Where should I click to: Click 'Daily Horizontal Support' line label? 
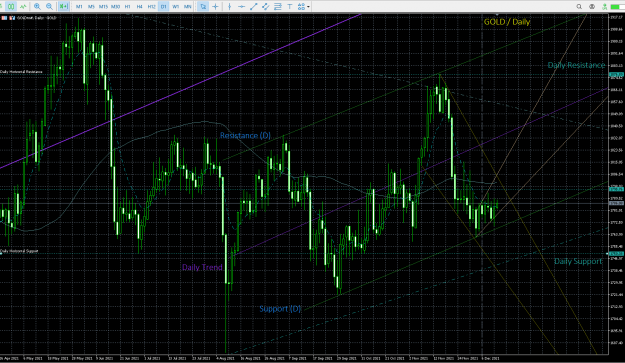pyautogui.click(x=19, y=251)
